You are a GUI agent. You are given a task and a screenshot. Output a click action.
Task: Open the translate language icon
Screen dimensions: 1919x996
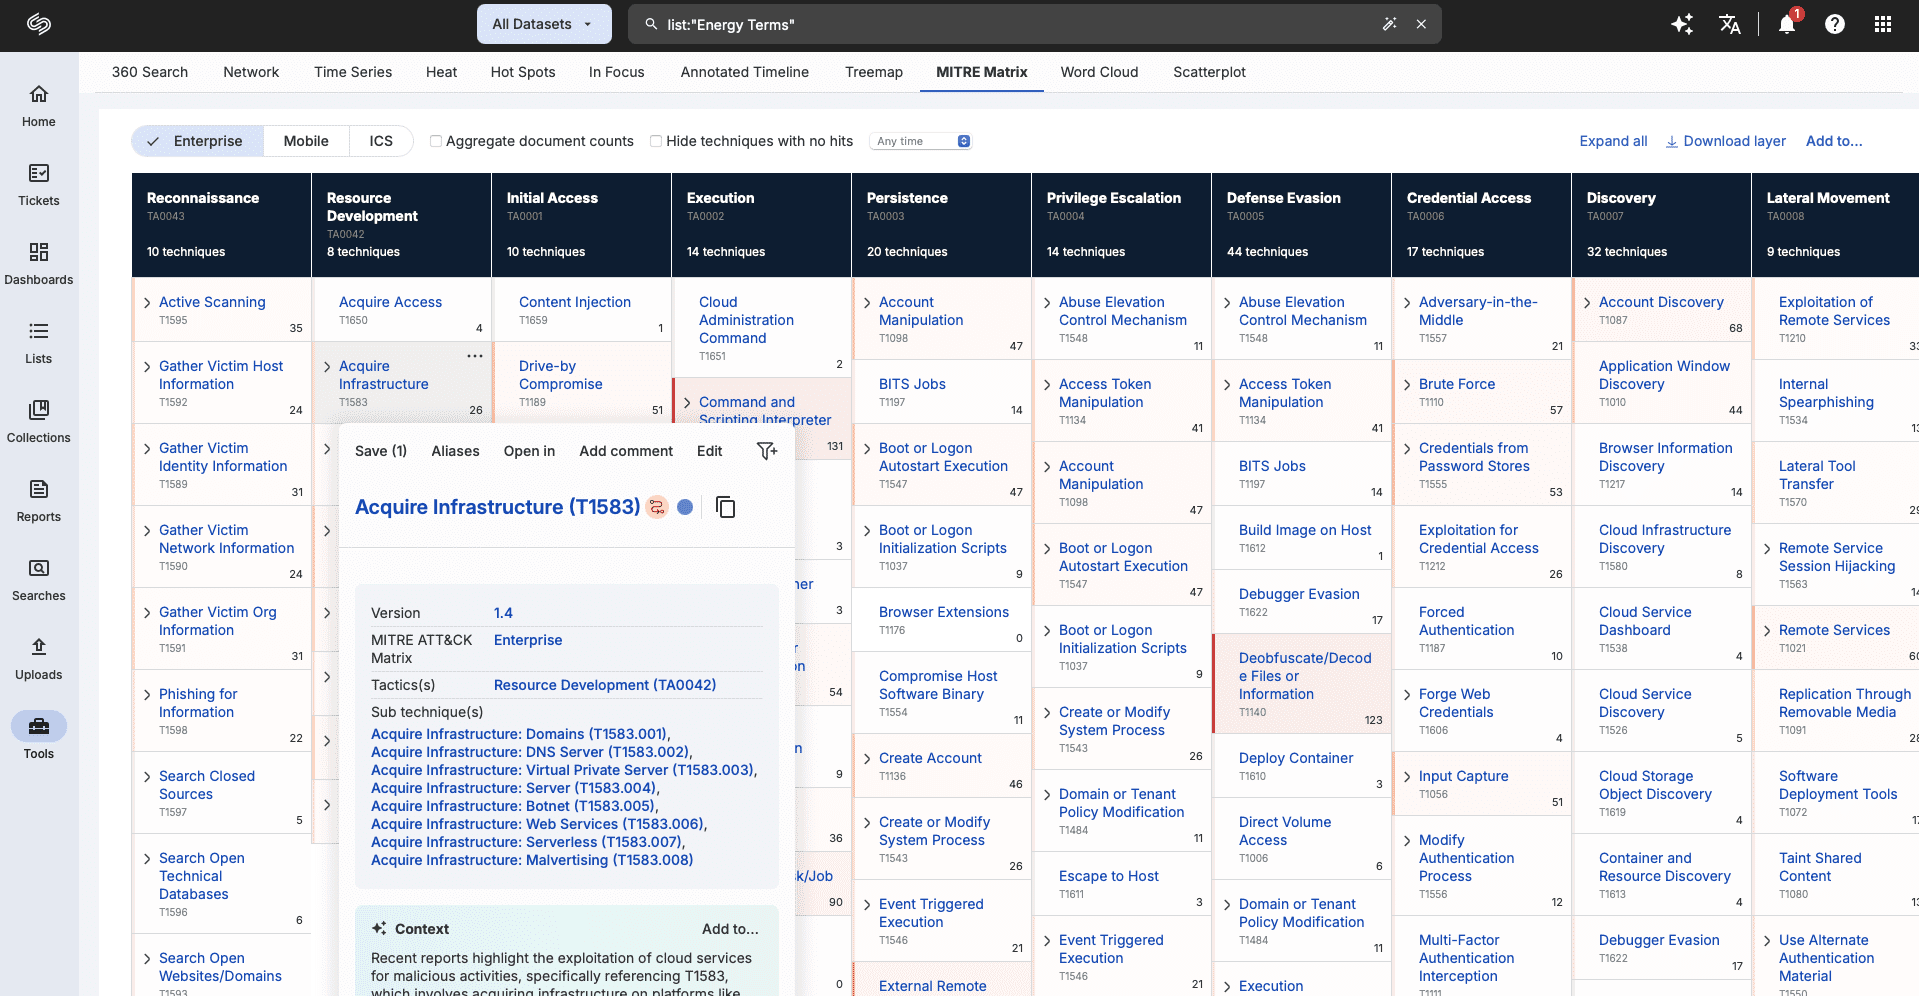[1730, 24]
